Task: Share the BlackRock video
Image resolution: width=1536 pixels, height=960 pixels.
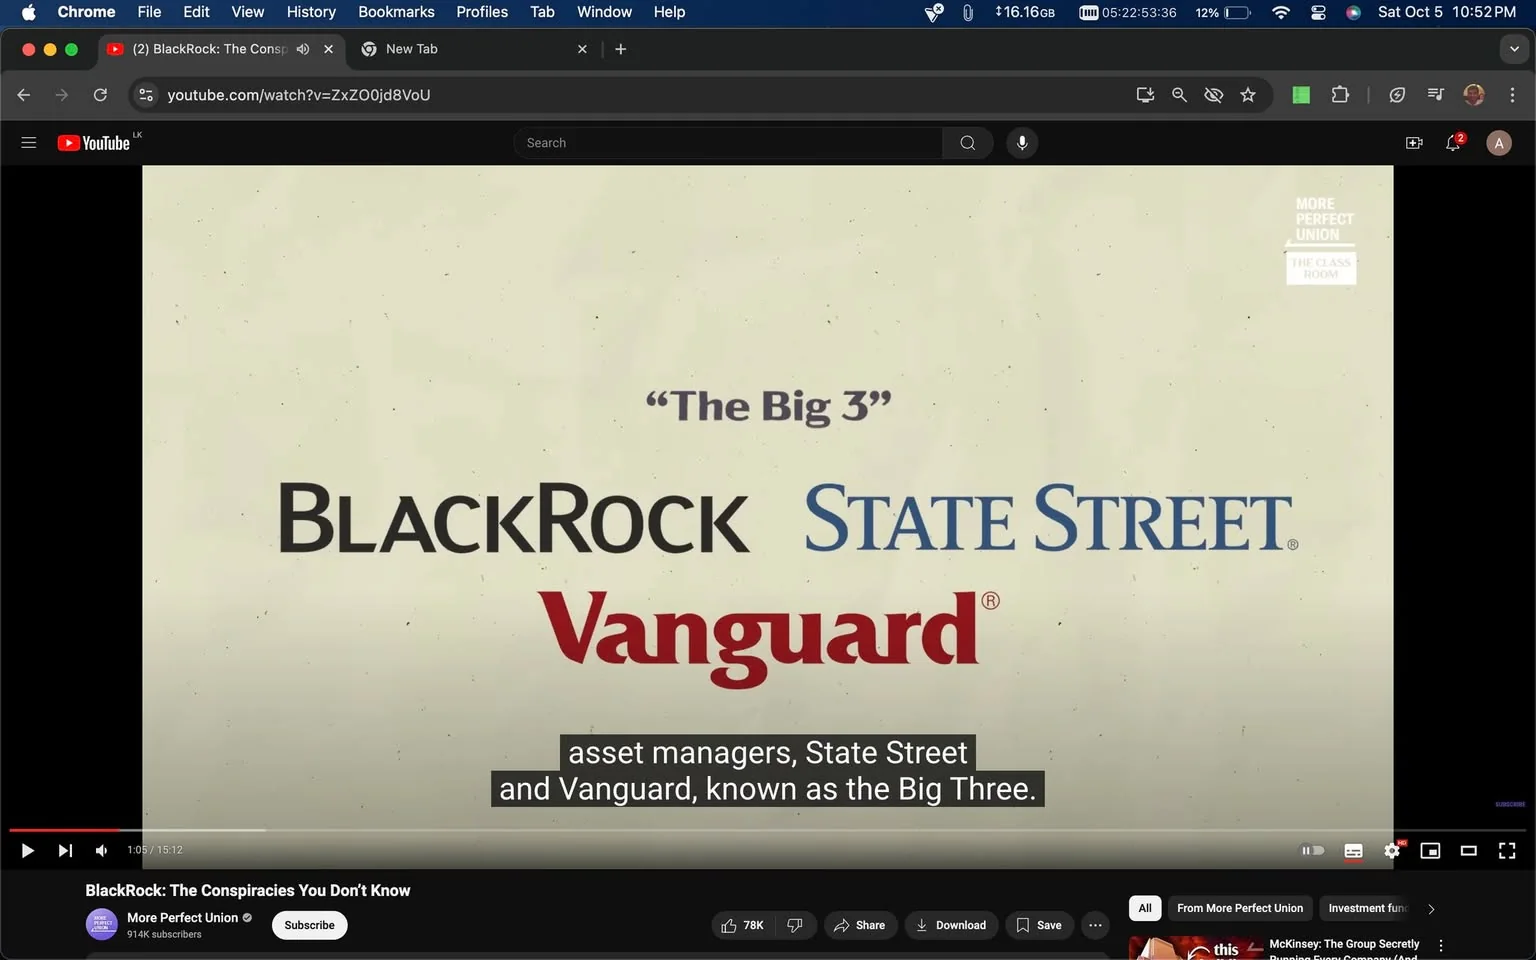Action: coord(860,925)
